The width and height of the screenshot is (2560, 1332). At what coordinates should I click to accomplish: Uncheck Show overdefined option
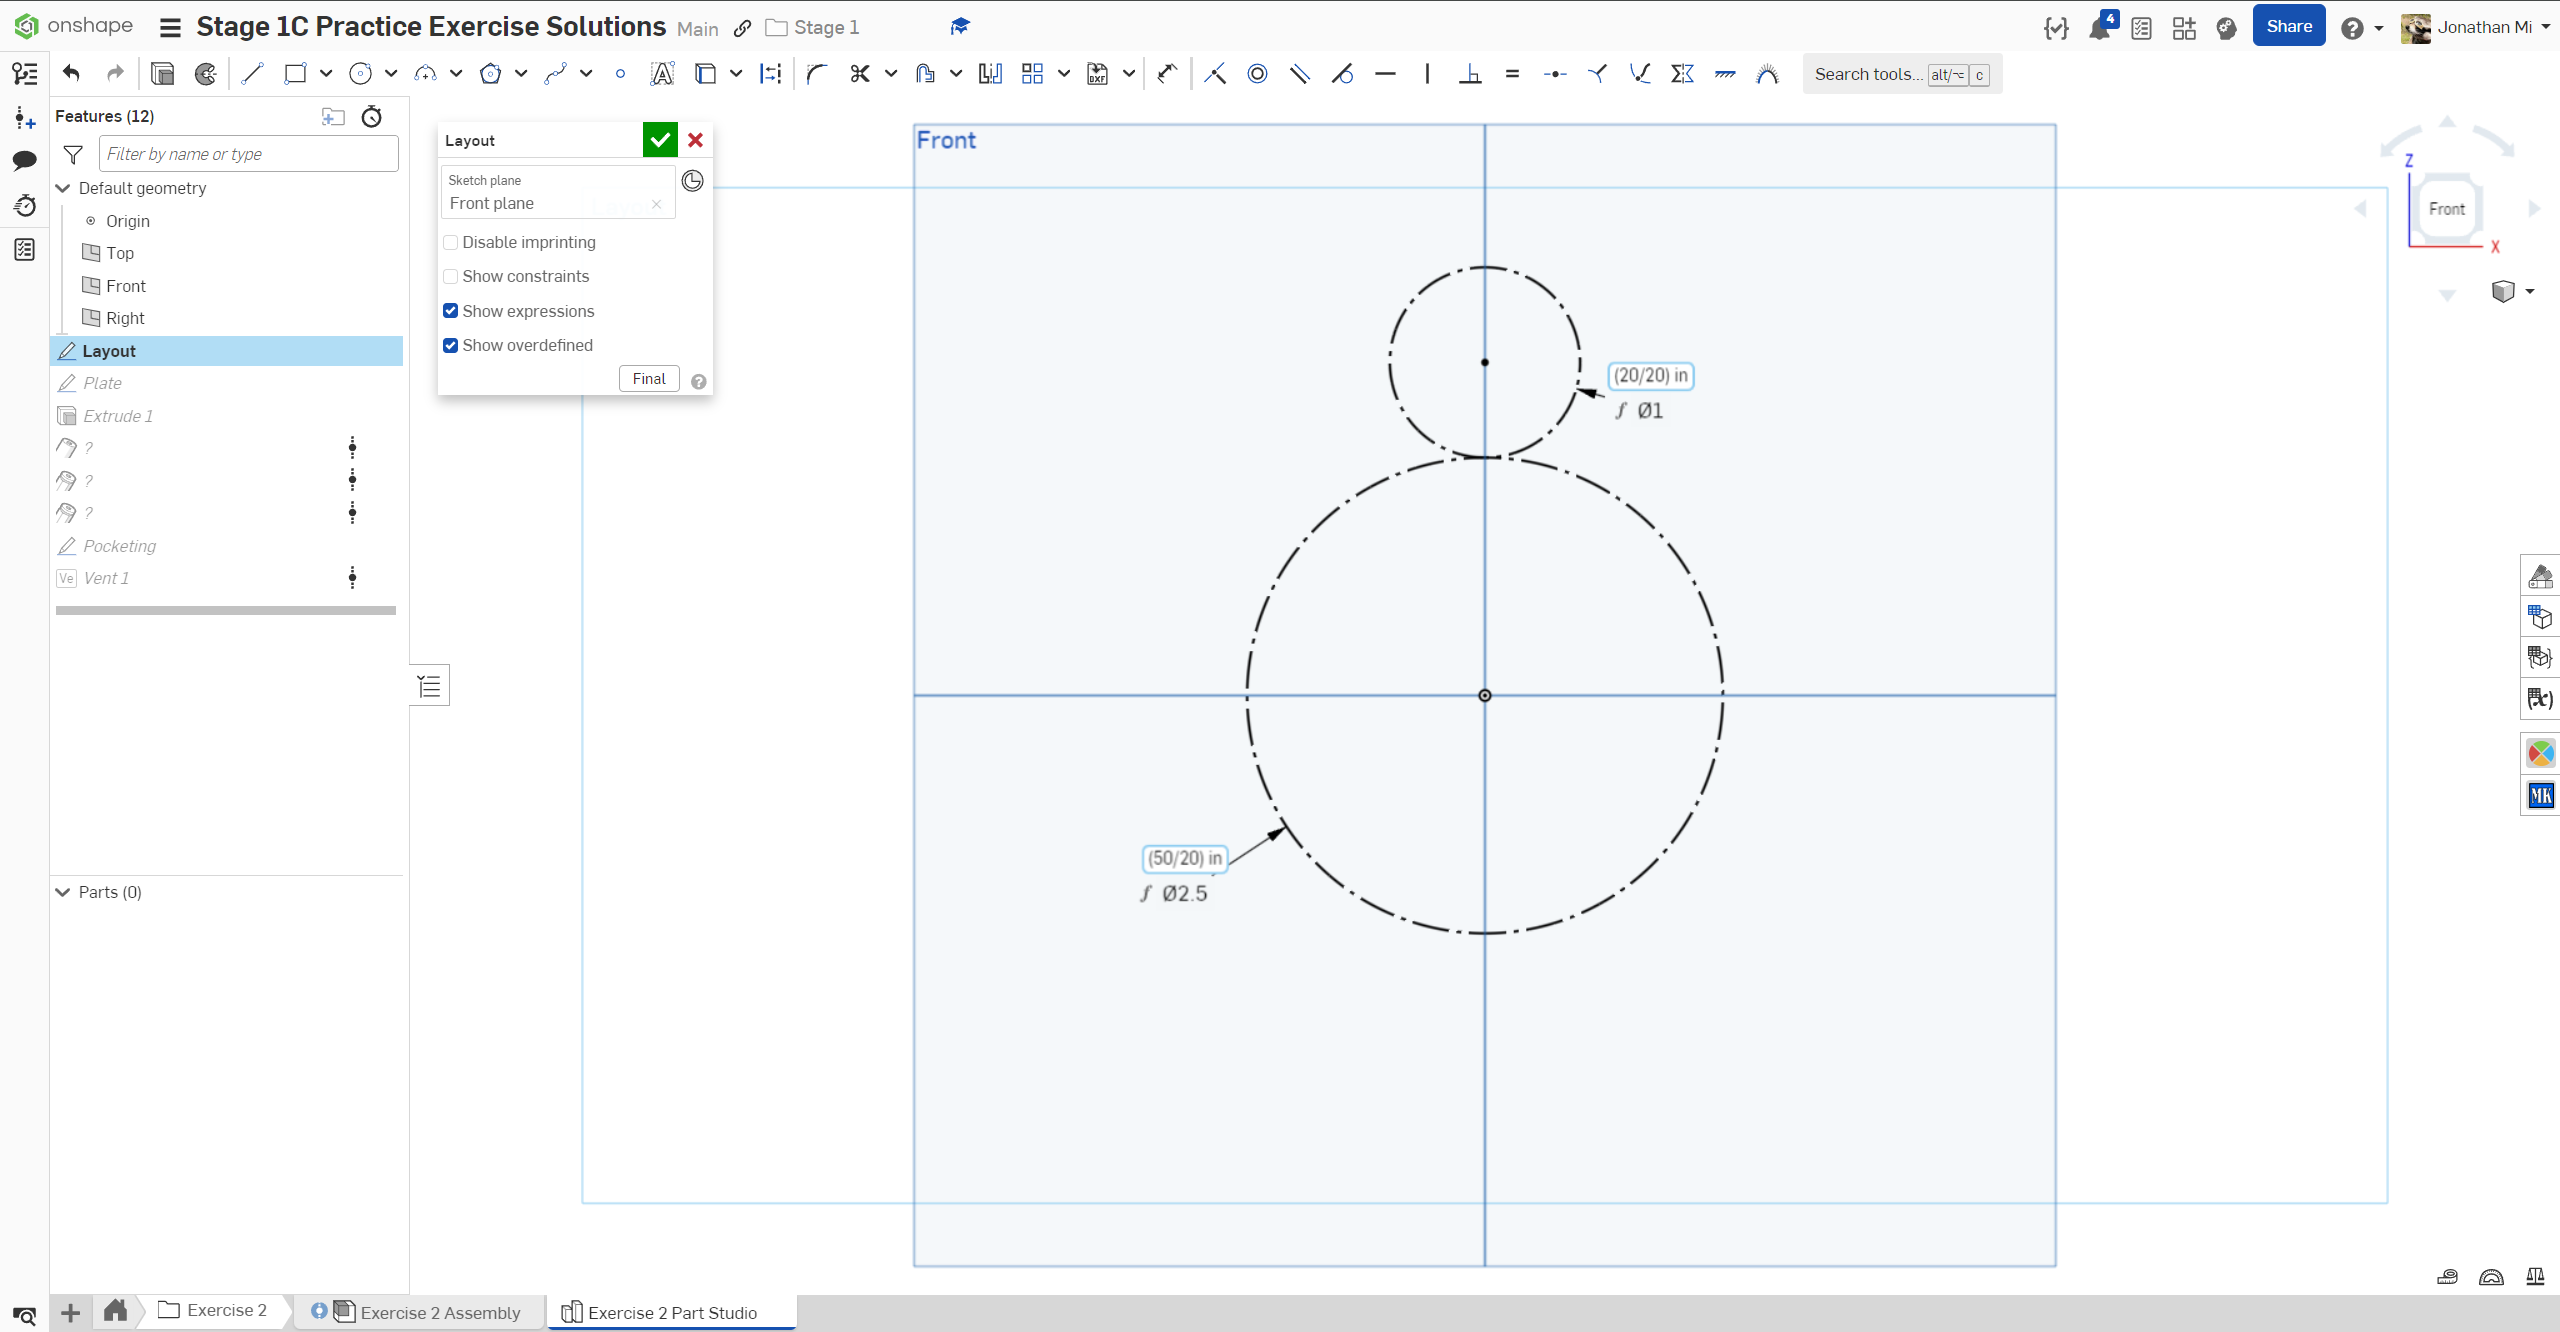click(x=451, y=345)
